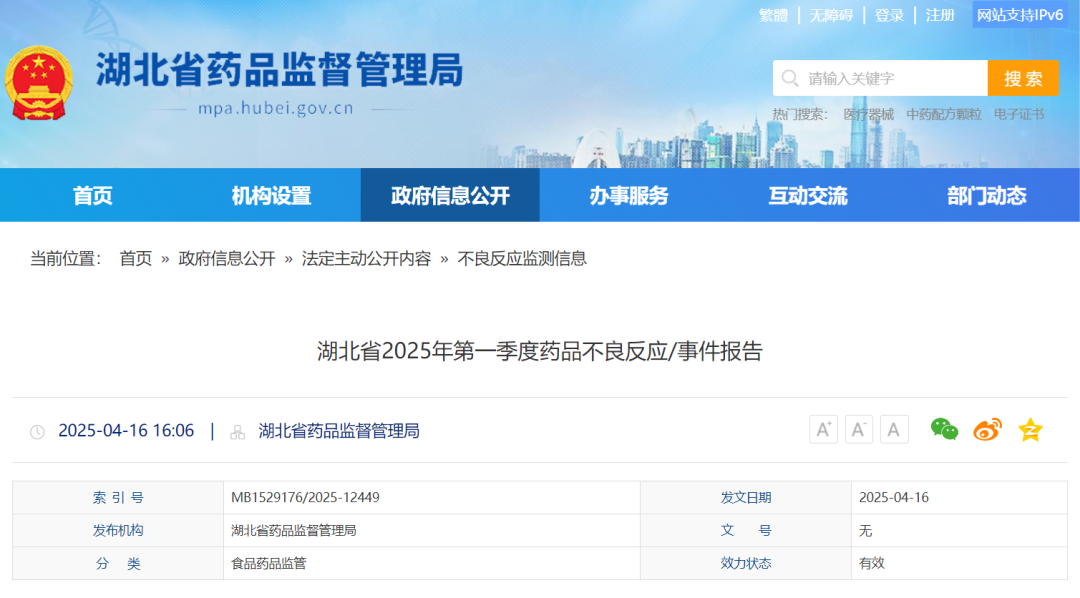Image resolution: width=1080 pixels, height=598 pixels.
Task: Open the 互动交流 navigation item
Action: (810, 196)
